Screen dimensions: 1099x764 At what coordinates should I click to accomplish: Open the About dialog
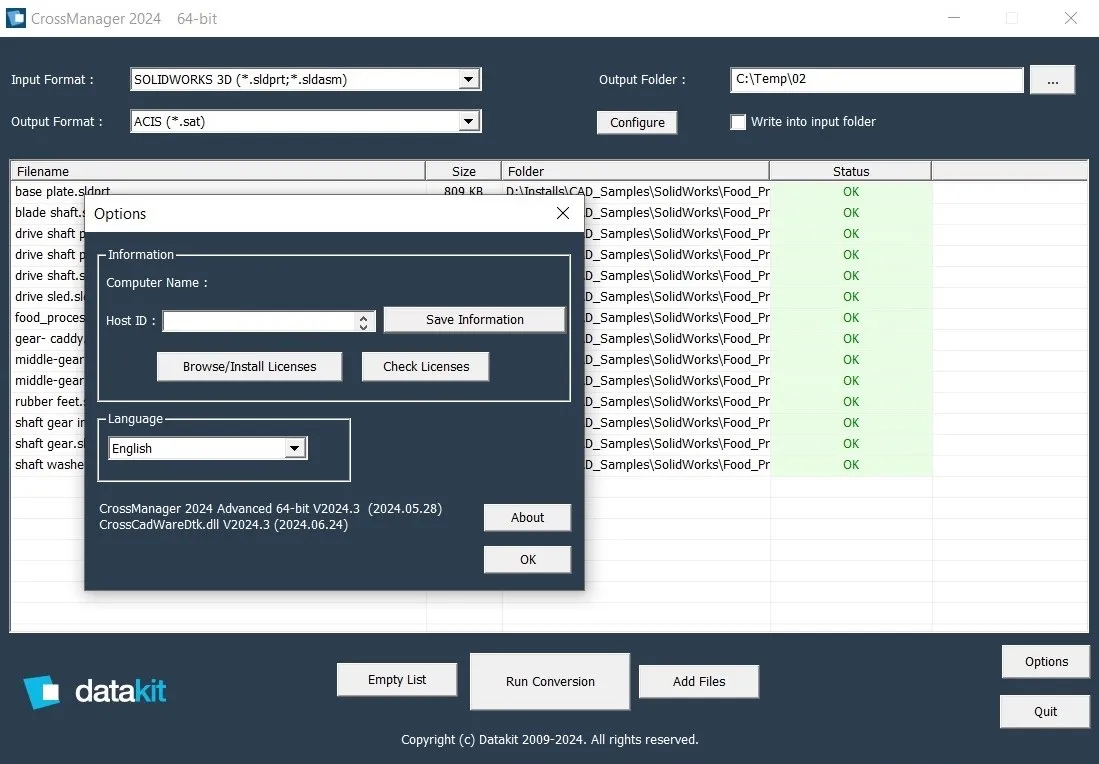click(x=527, y=517)
